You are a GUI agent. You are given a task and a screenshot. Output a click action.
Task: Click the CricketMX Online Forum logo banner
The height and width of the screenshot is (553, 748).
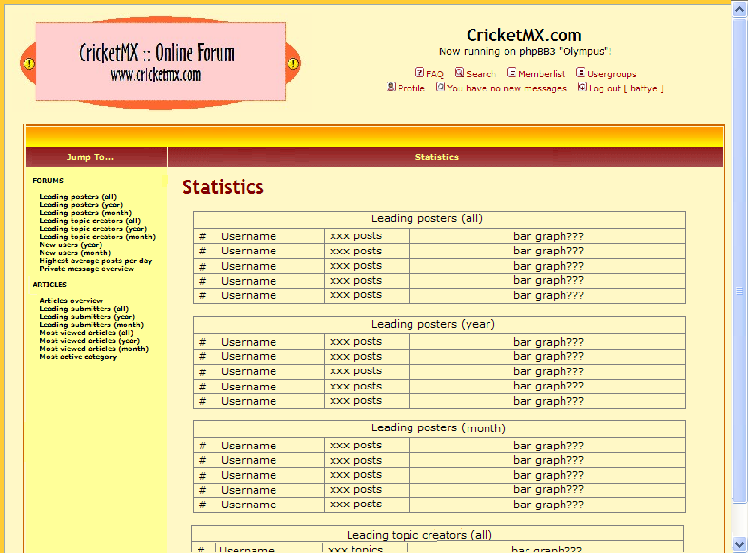pos(160,61)
